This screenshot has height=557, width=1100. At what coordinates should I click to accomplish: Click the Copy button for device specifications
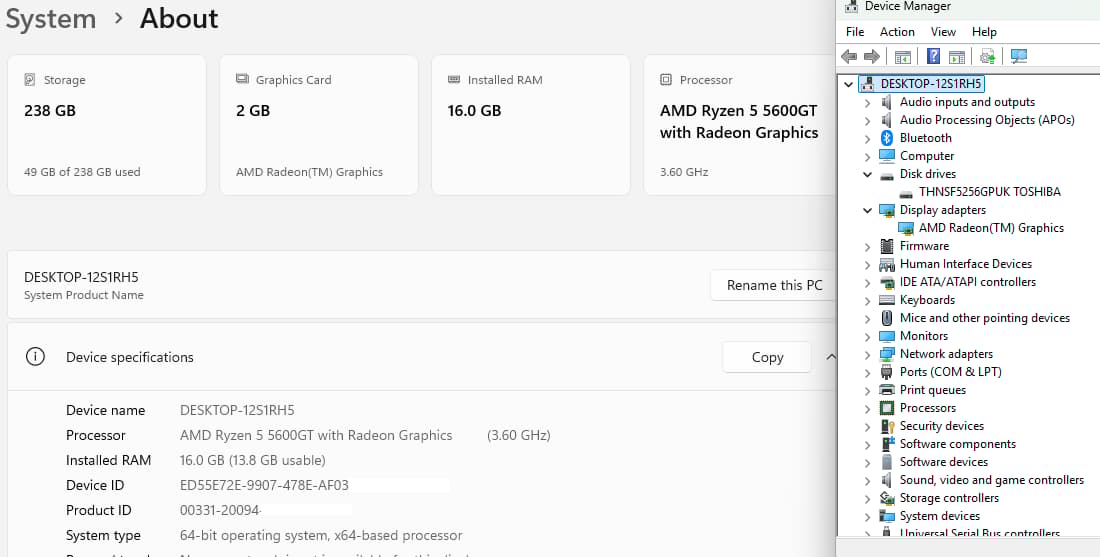(x=767, y=357)
